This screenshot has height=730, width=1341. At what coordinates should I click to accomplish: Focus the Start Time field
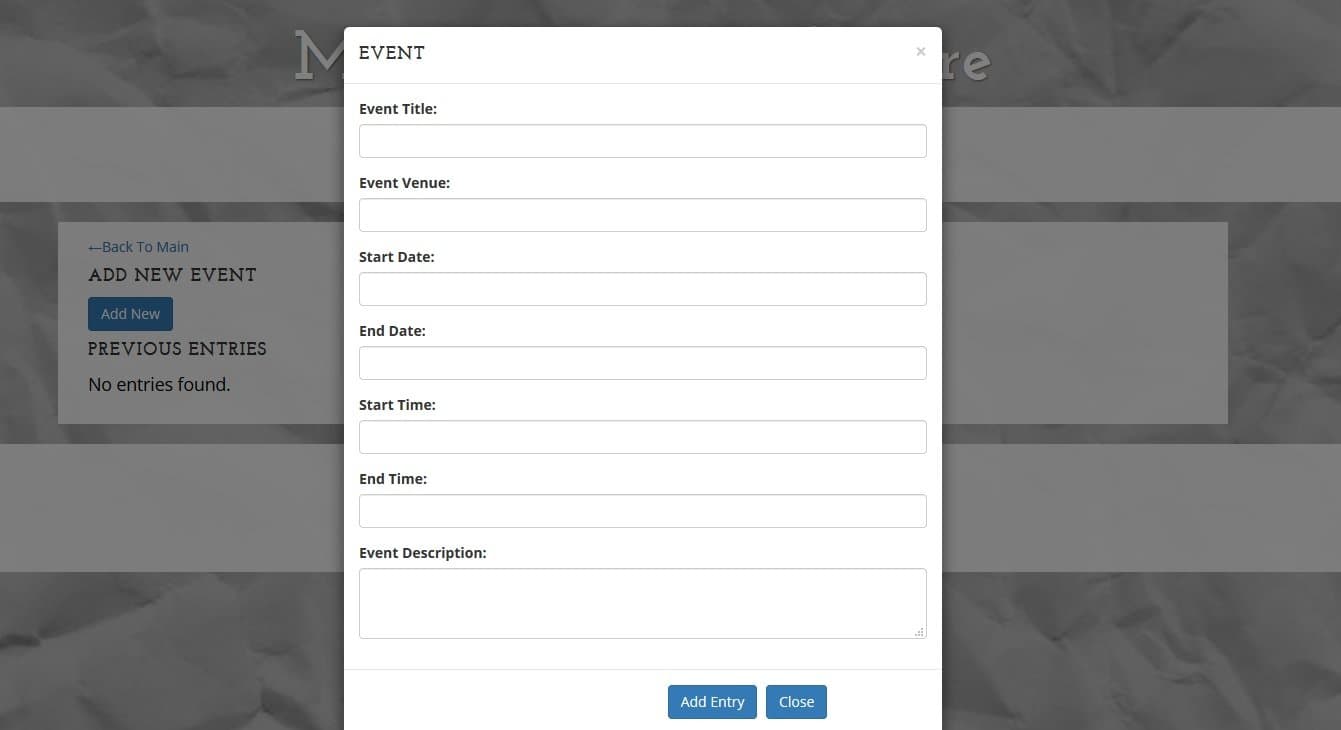[642, 437]
